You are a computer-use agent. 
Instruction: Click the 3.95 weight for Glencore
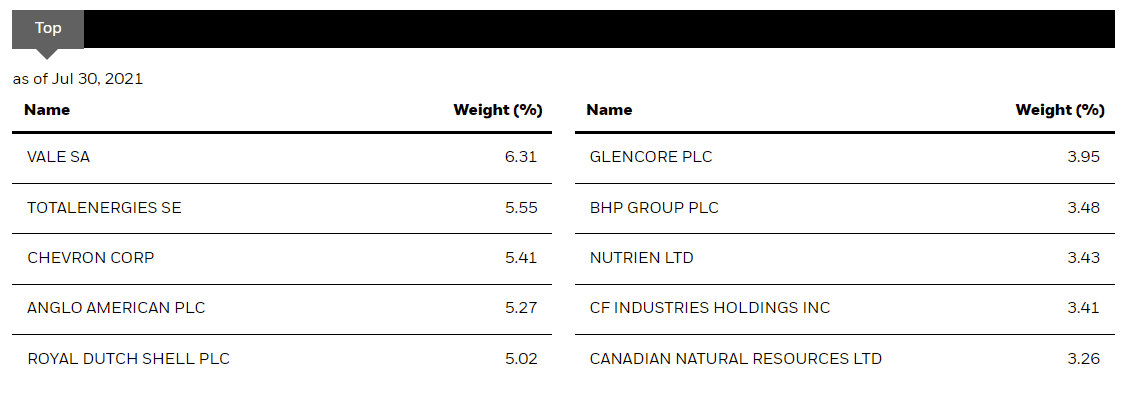(1083, 157)
